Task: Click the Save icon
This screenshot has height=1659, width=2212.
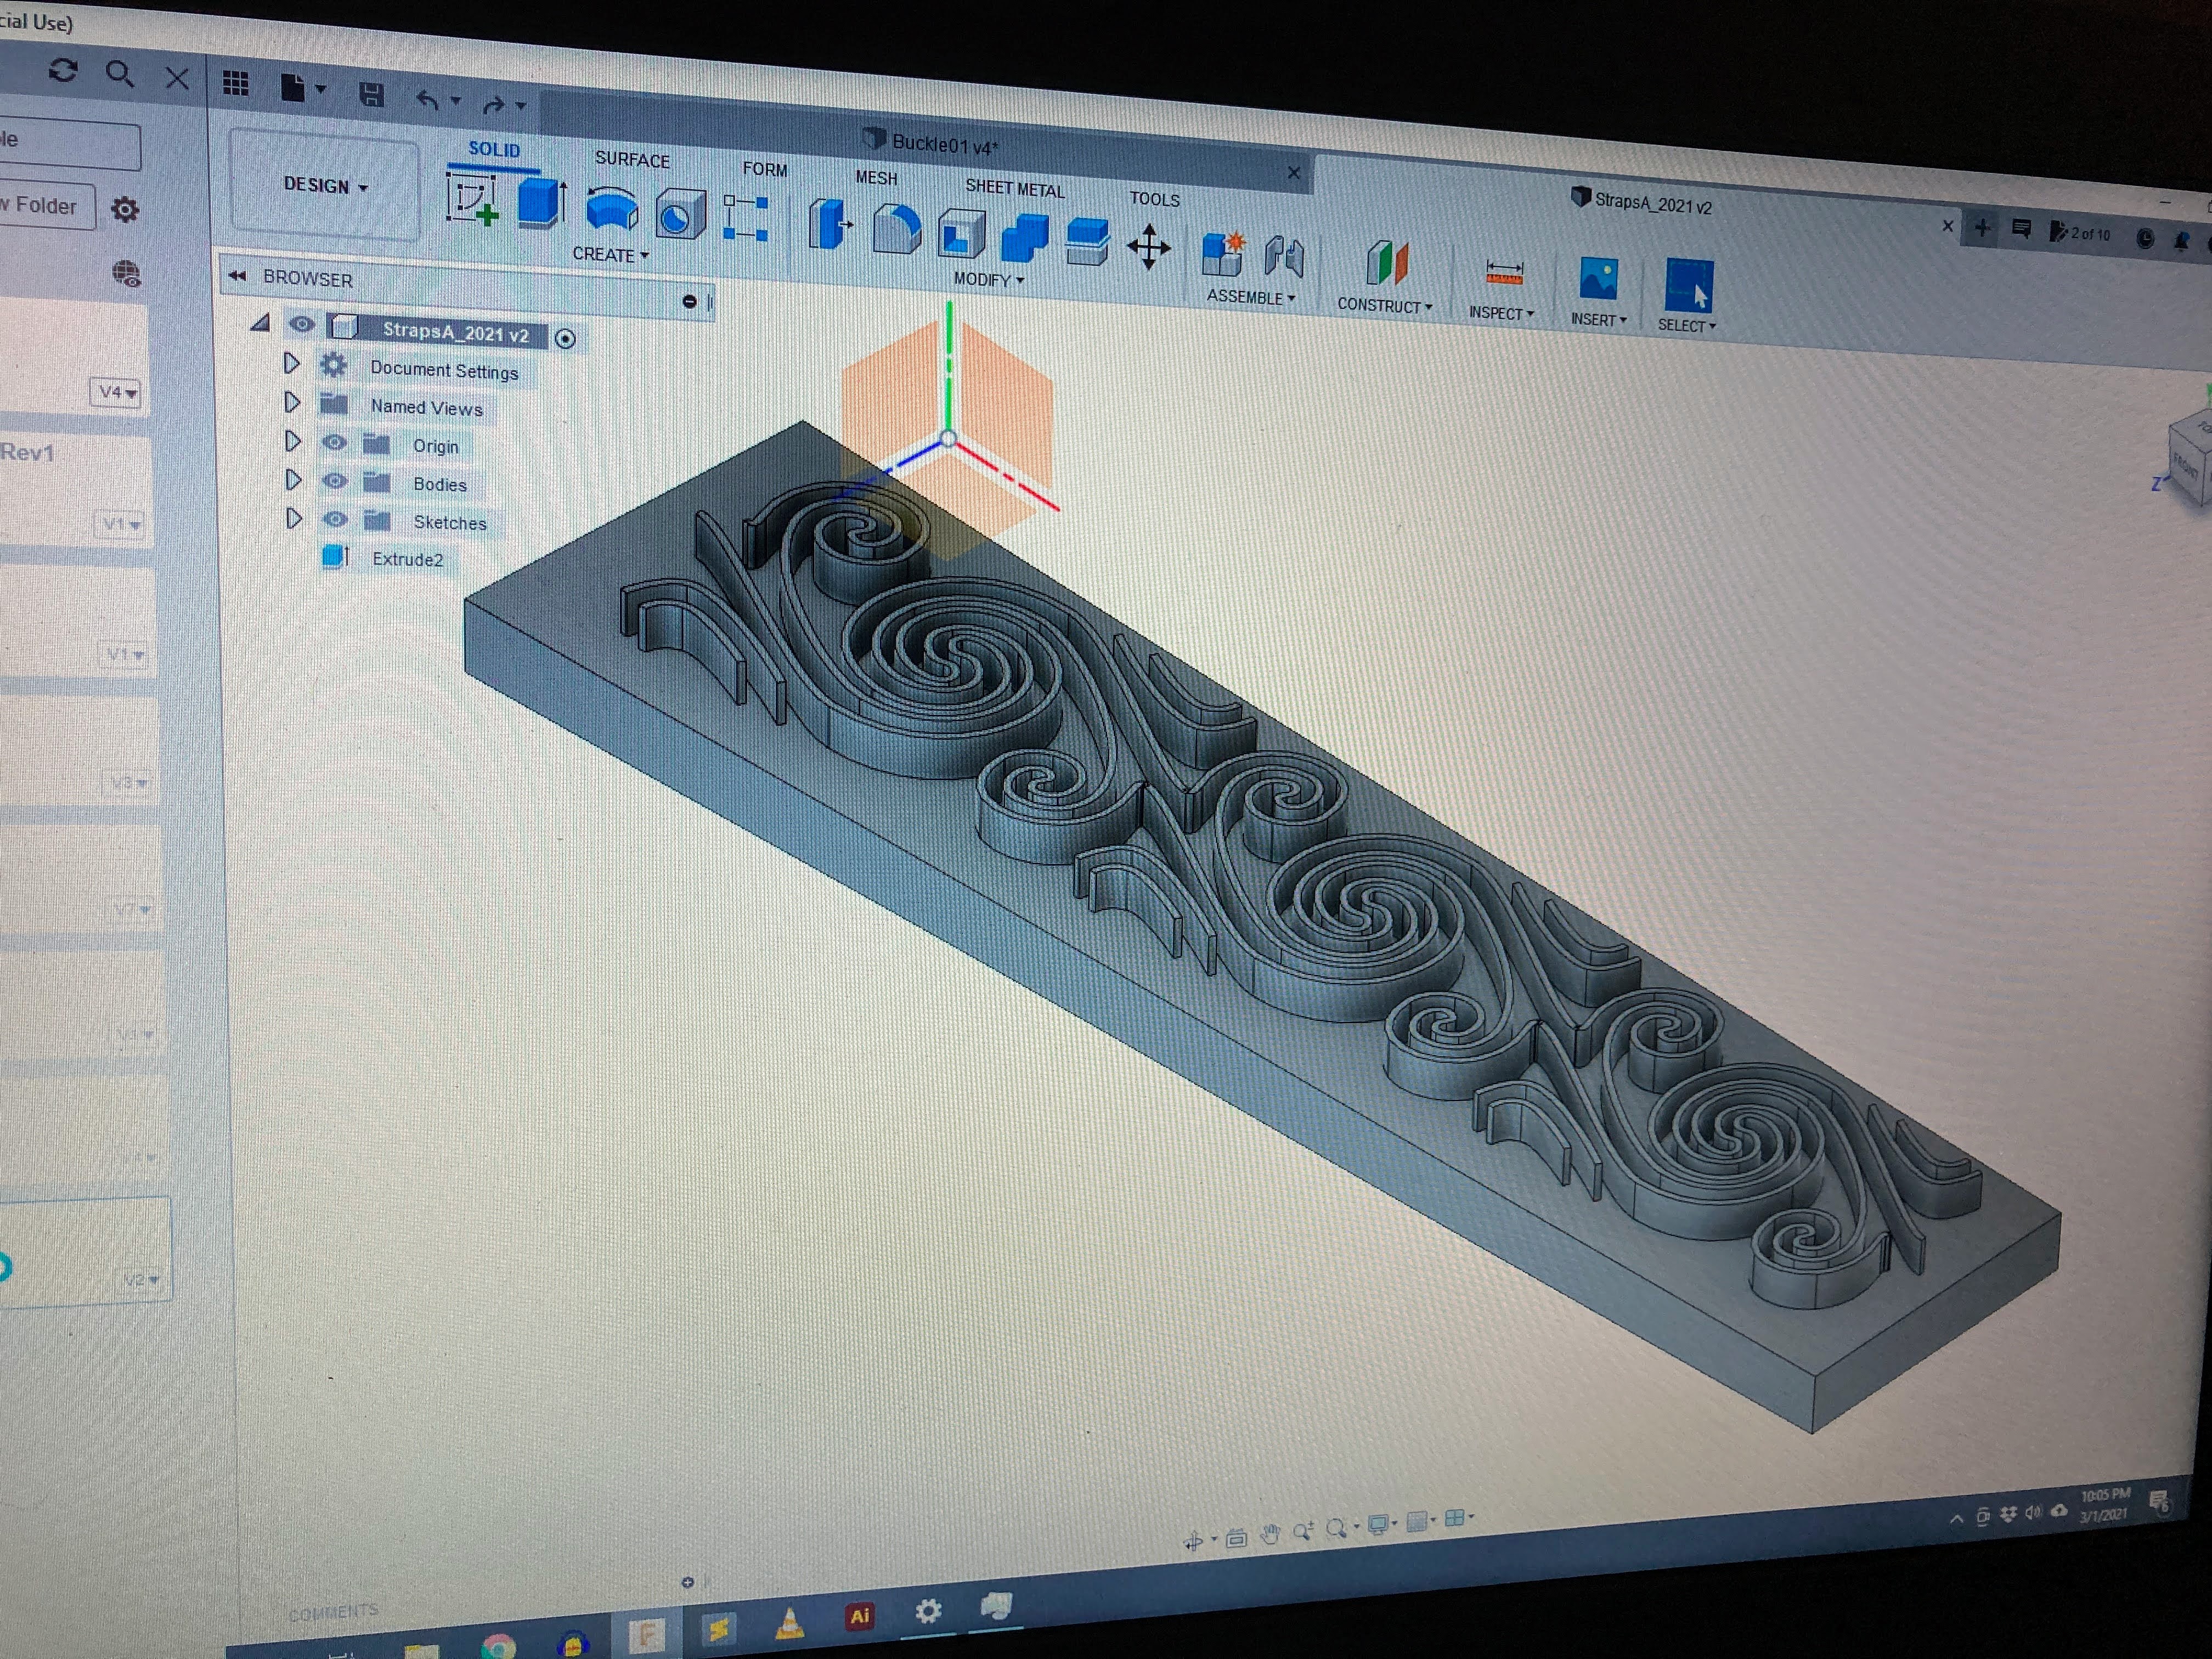Action: pyautogui.click(x=371, y=95)
